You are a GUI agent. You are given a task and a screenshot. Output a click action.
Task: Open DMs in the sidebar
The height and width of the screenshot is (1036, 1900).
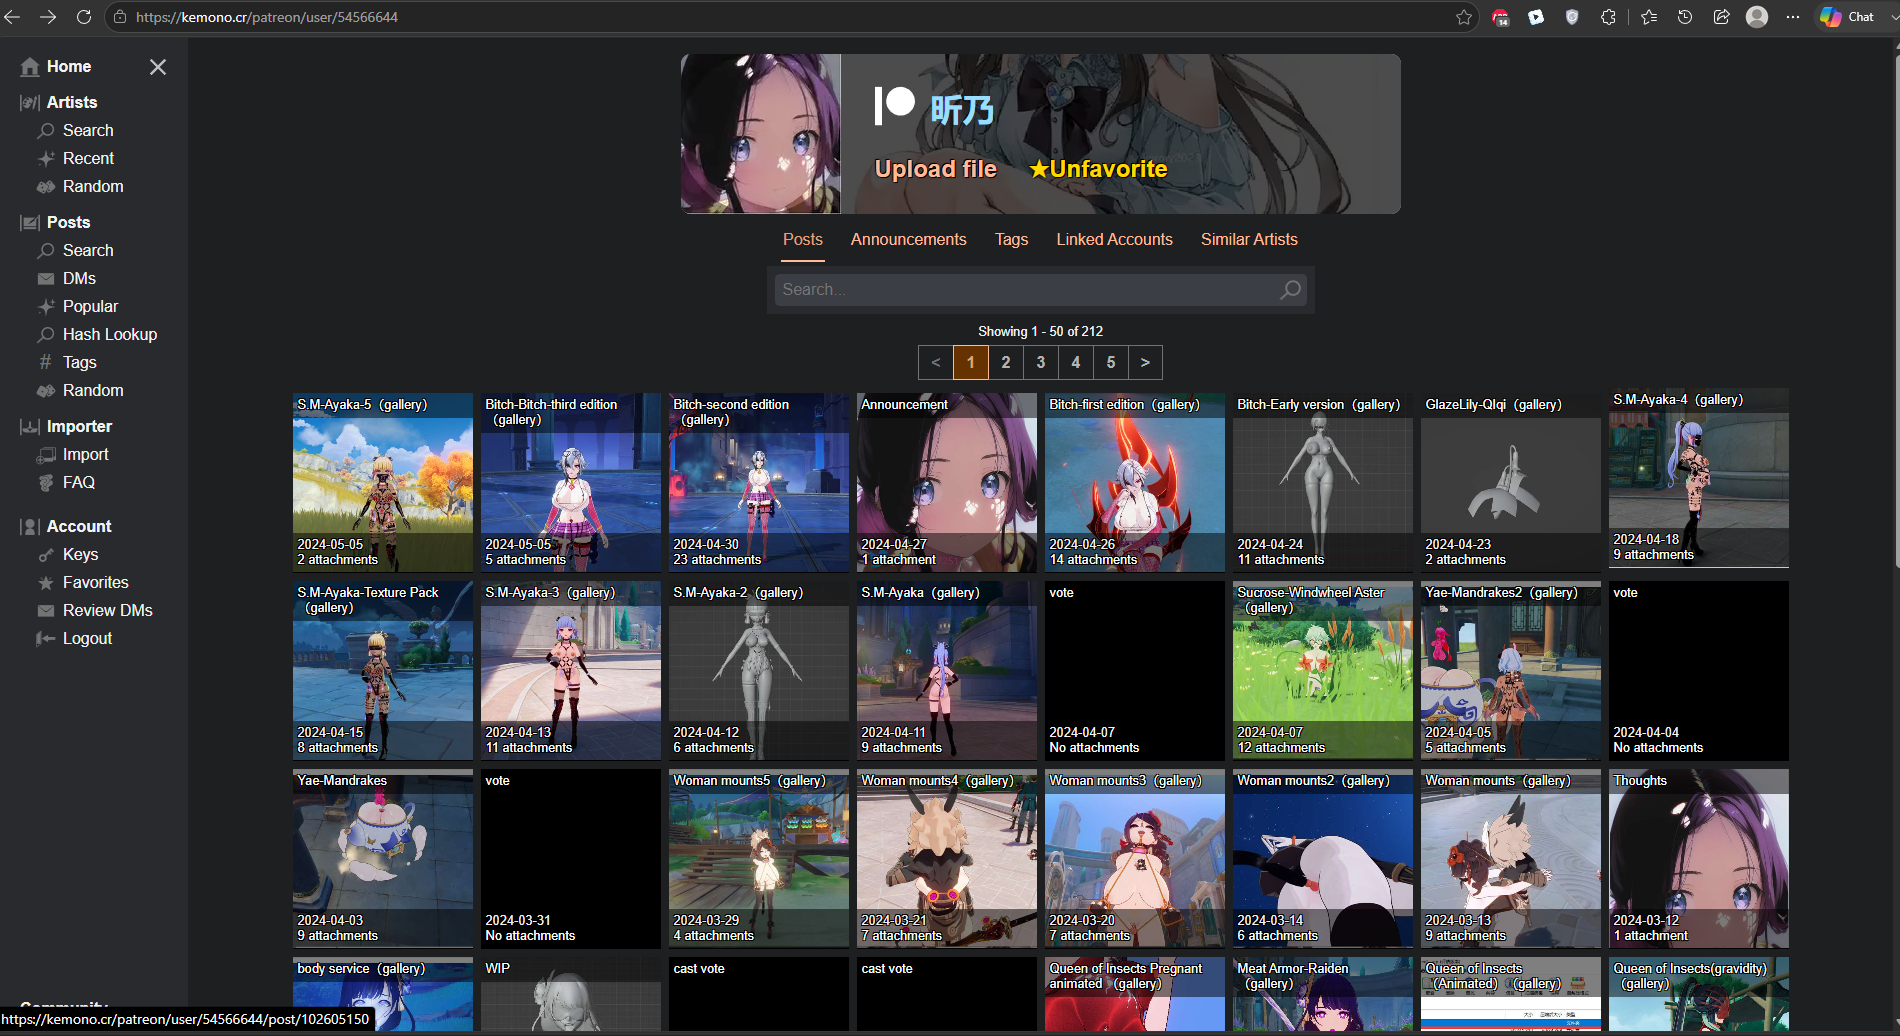(79, 278)
